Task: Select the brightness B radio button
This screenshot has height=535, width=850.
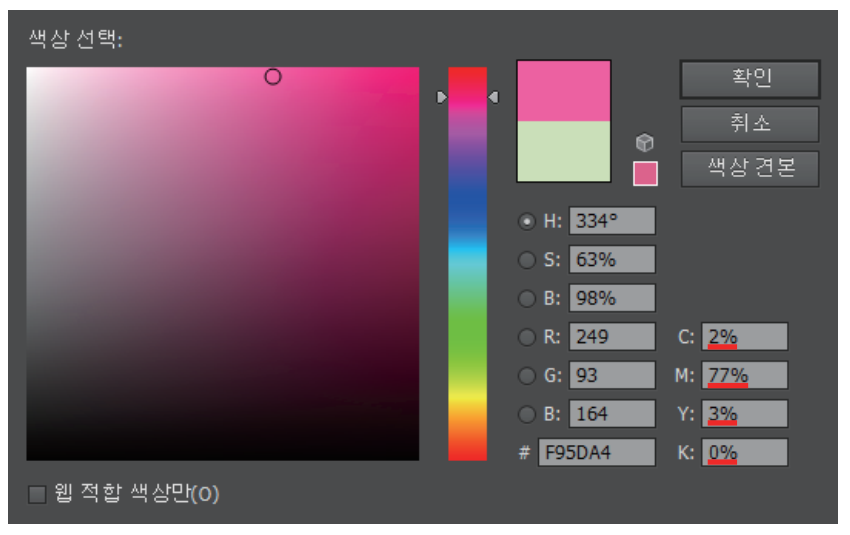Action: click(527, 298)
